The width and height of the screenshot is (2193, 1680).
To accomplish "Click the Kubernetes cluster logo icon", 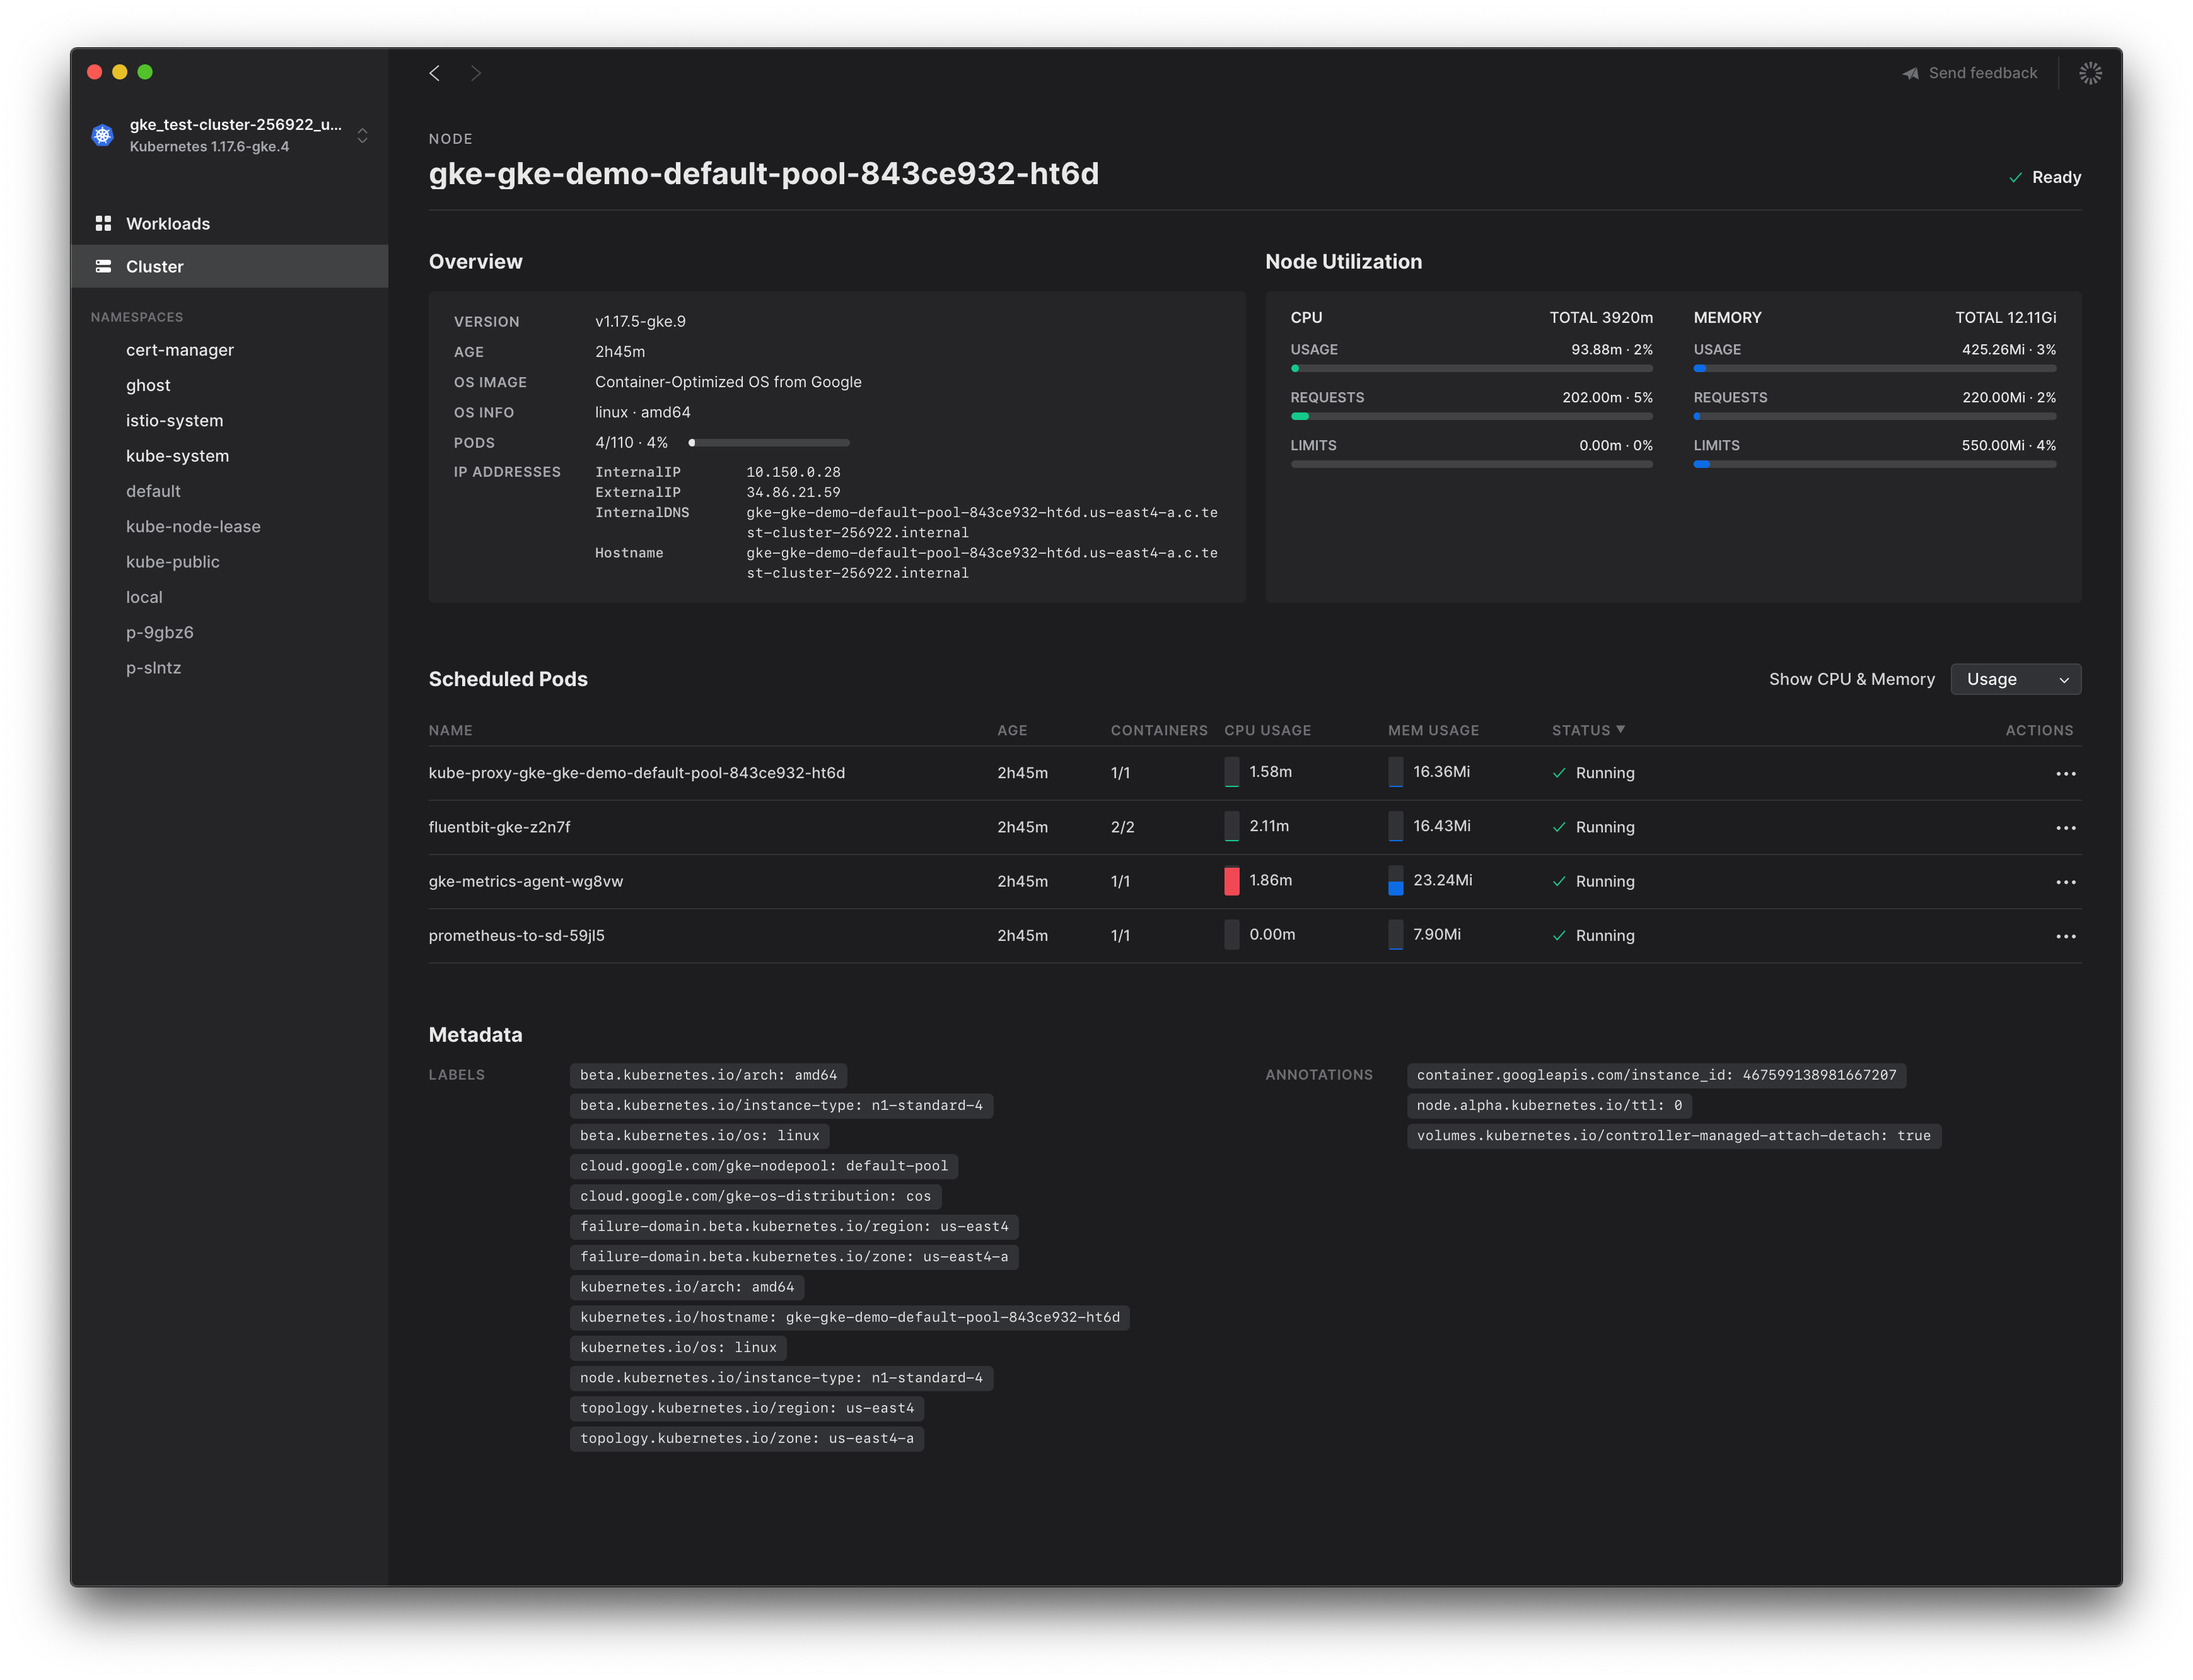I will pos(103,135).
